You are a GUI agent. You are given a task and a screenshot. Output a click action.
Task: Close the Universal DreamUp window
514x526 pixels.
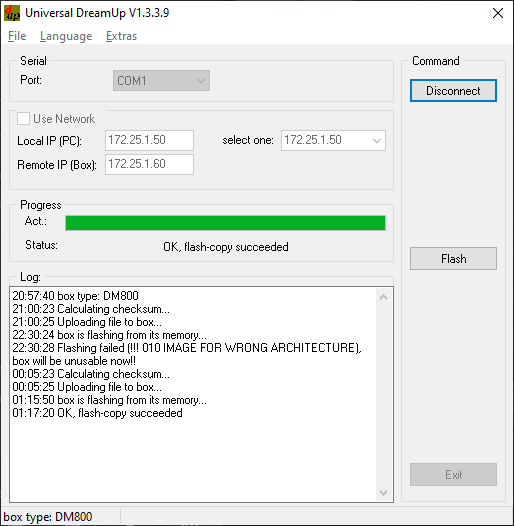click(498, 13)
